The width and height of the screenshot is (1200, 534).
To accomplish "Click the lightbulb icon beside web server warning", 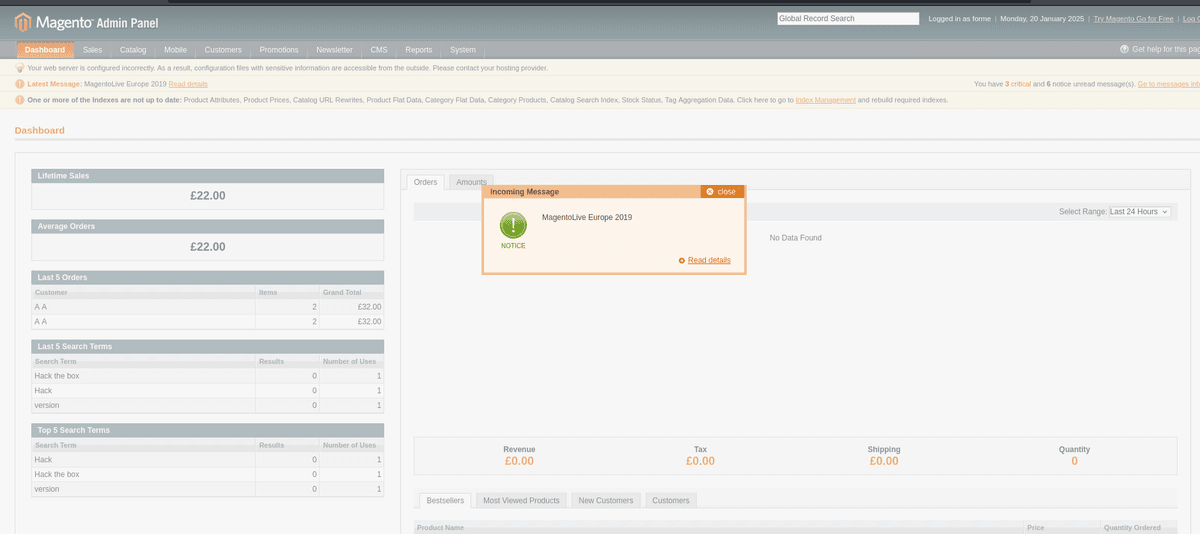I will tap(20, 68).
